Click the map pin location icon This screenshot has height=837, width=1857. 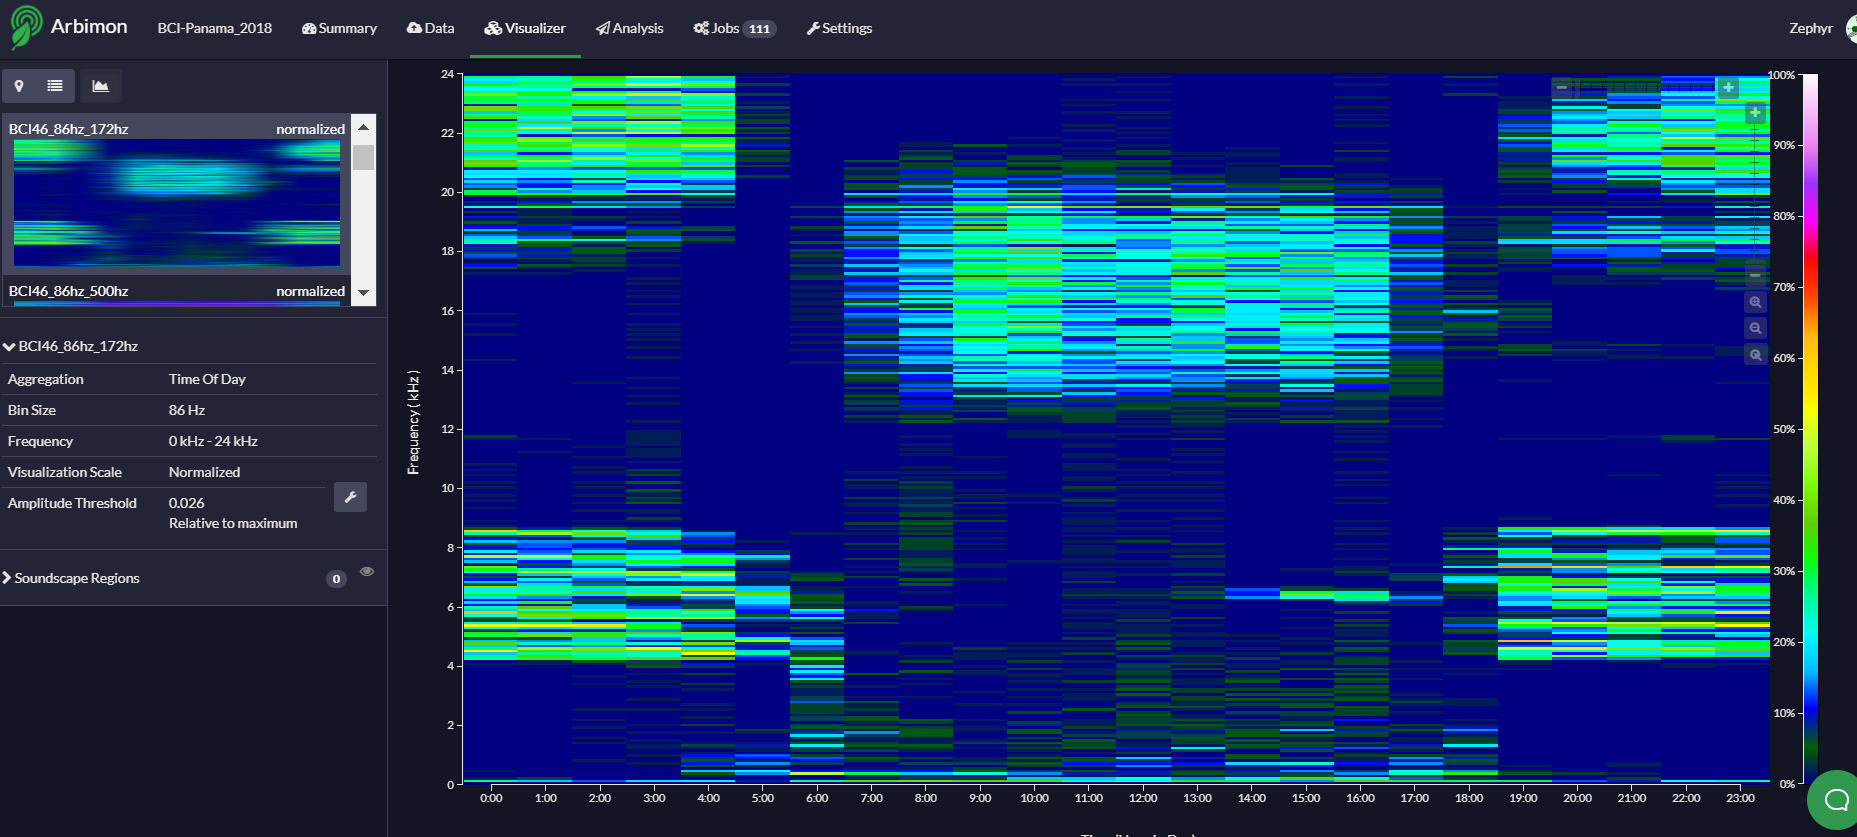pyautogui.click(x=19, y=86)
